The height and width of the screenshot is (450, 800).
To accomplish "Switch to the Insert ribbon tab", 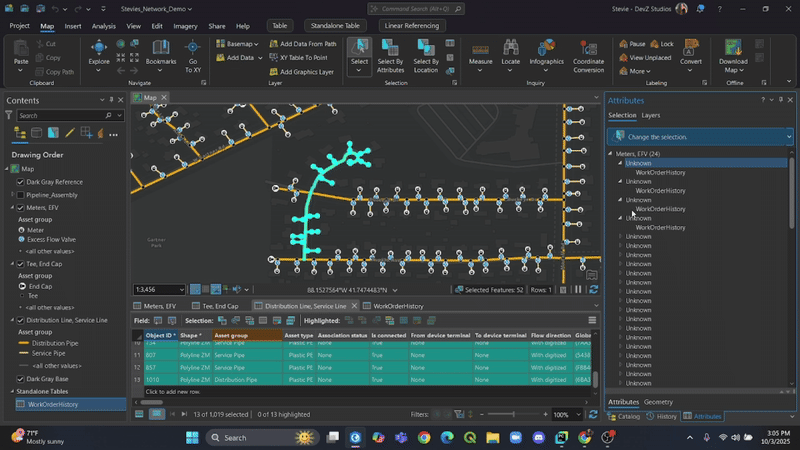I will [x=73, y=26].
